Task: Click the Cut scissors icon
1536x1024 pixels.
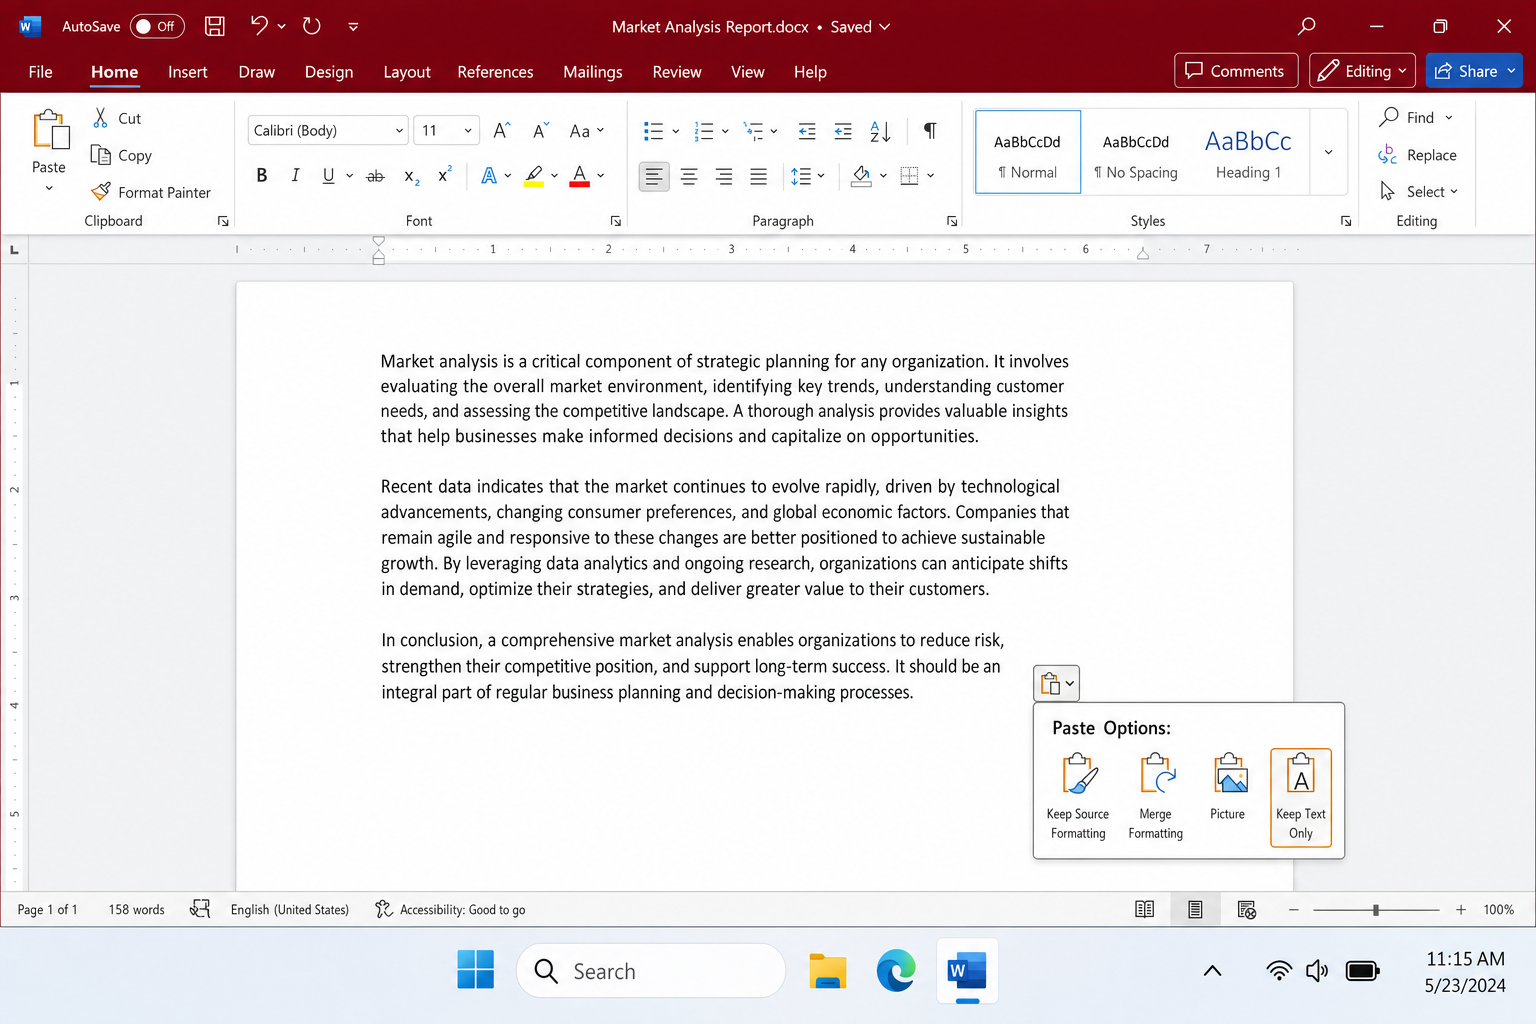Action: [x=100, y=118]
